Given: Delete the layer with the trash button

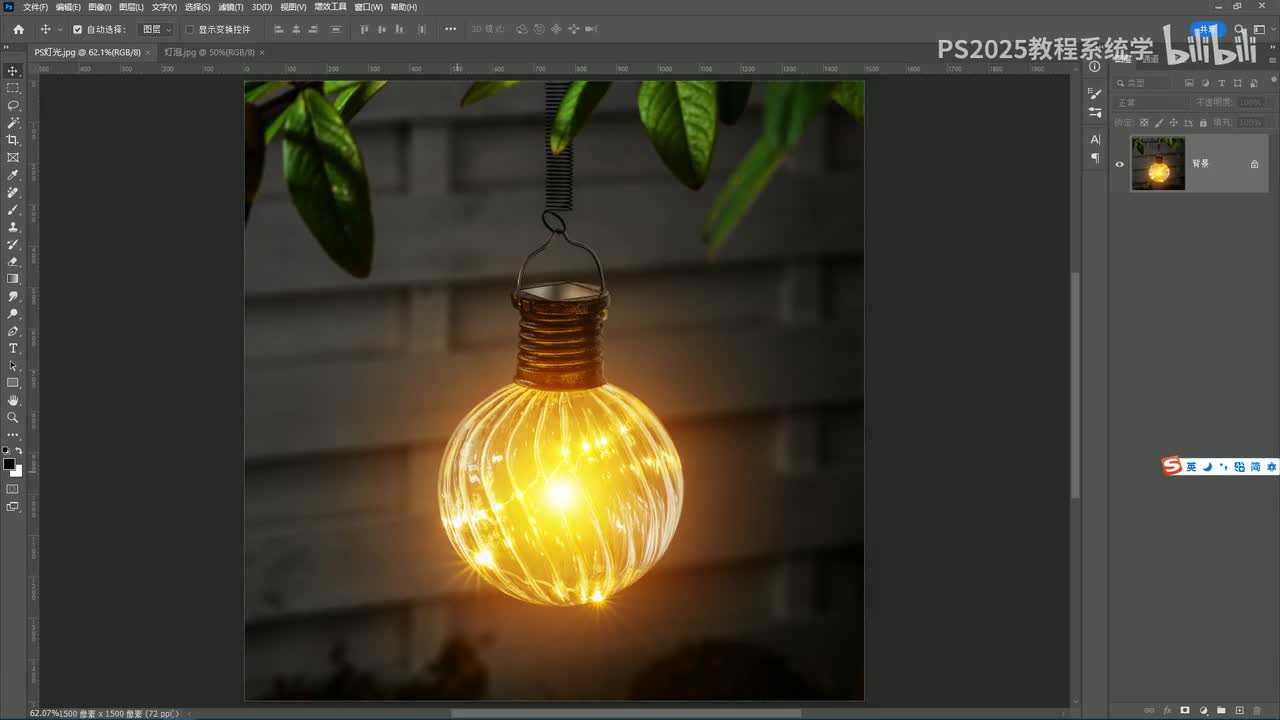Looking at the screenshot, I should [1257, 710].
